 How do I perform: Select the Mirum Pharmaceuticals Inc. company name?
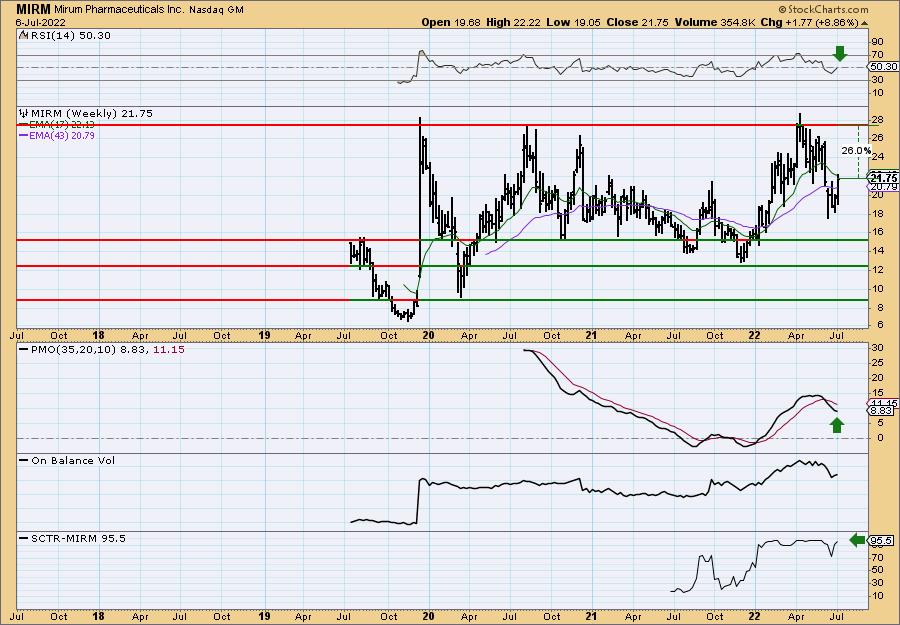click(119, 10)
